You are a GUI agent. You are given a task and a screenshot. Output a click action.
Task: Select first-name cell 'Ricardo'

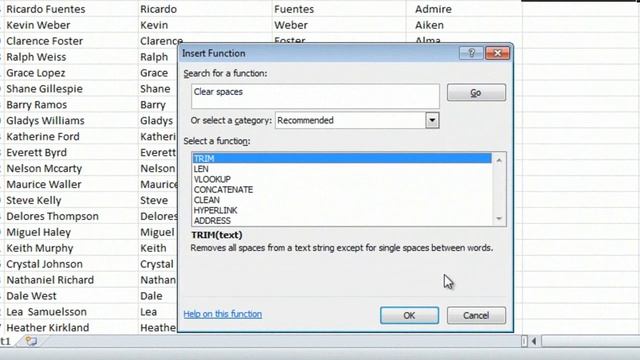[205, 9]
